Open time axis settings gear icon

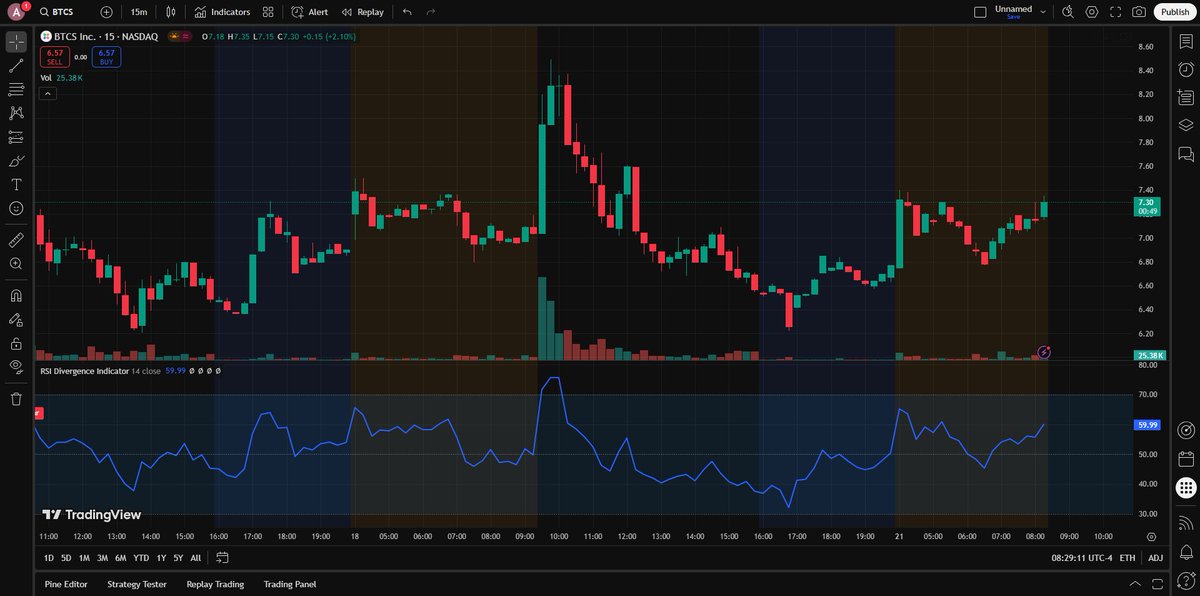(1150, 536)
